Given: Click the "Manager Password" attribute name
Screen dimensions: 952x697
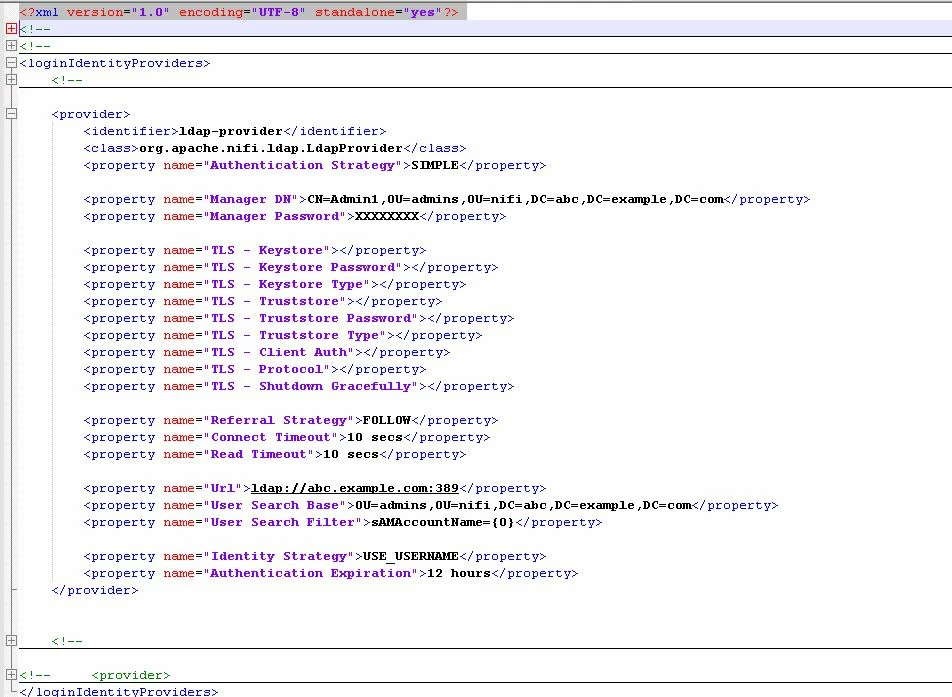Looking at the screenshot, I should click(274, 216).
